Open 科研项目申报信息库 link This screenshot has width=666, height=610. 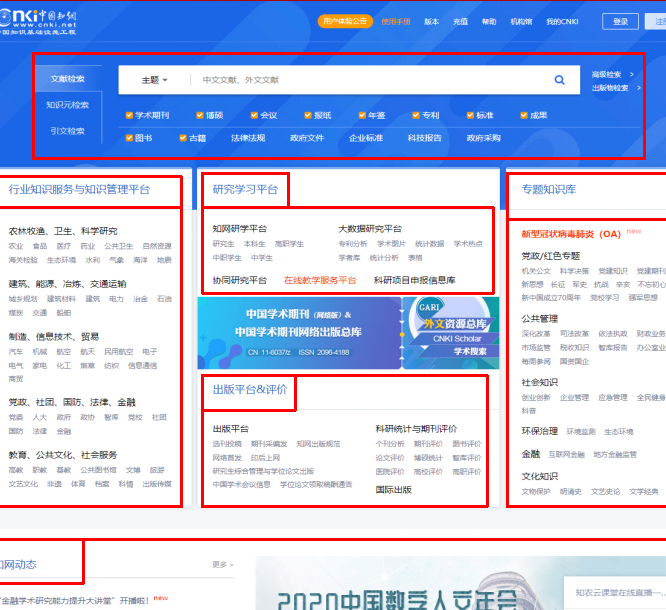click(415, 280)
